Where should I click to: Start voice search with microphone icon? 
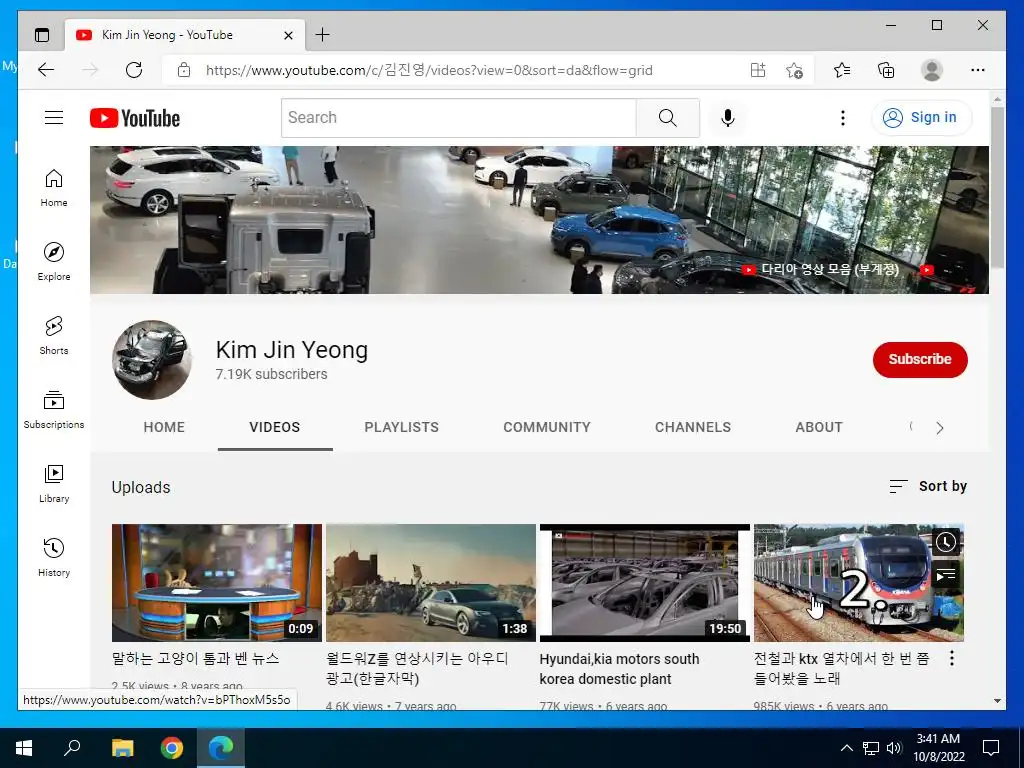[x=728, y=118]
